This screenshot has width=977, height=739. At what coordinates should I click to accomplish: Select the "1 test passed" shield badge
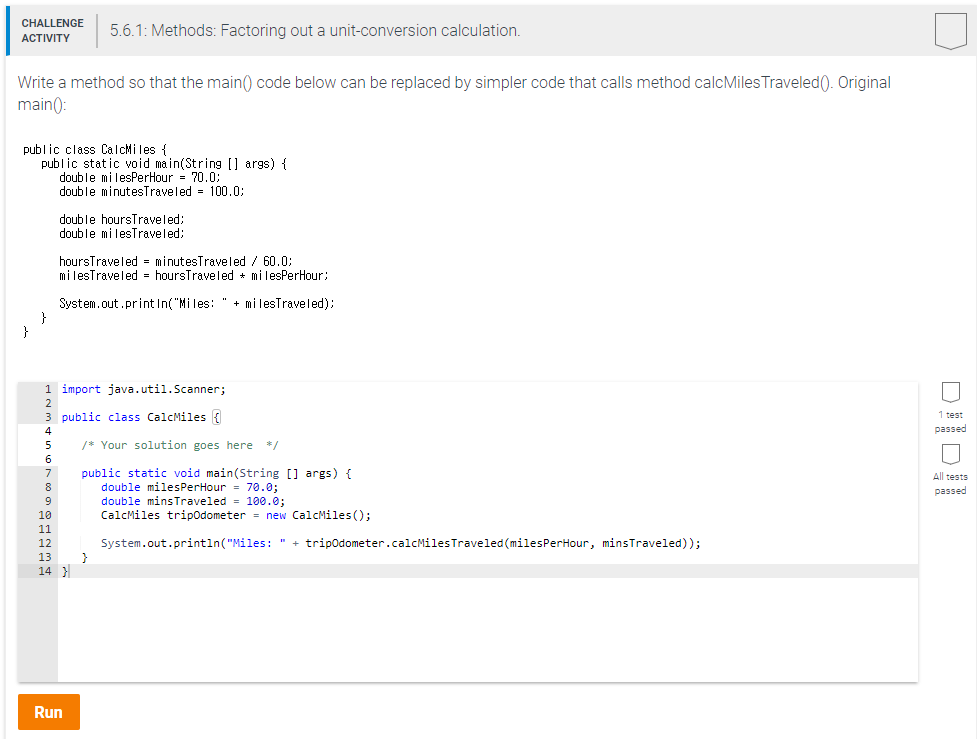coord(950,392)
